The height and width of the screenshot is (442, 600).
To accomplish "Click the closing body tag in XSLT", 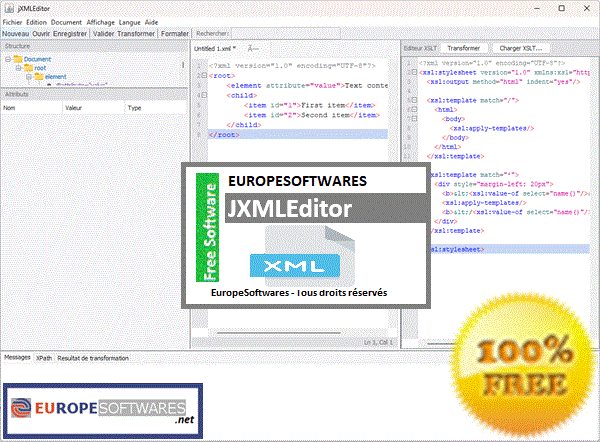I will pyautogui.click(x=455, y=138).
